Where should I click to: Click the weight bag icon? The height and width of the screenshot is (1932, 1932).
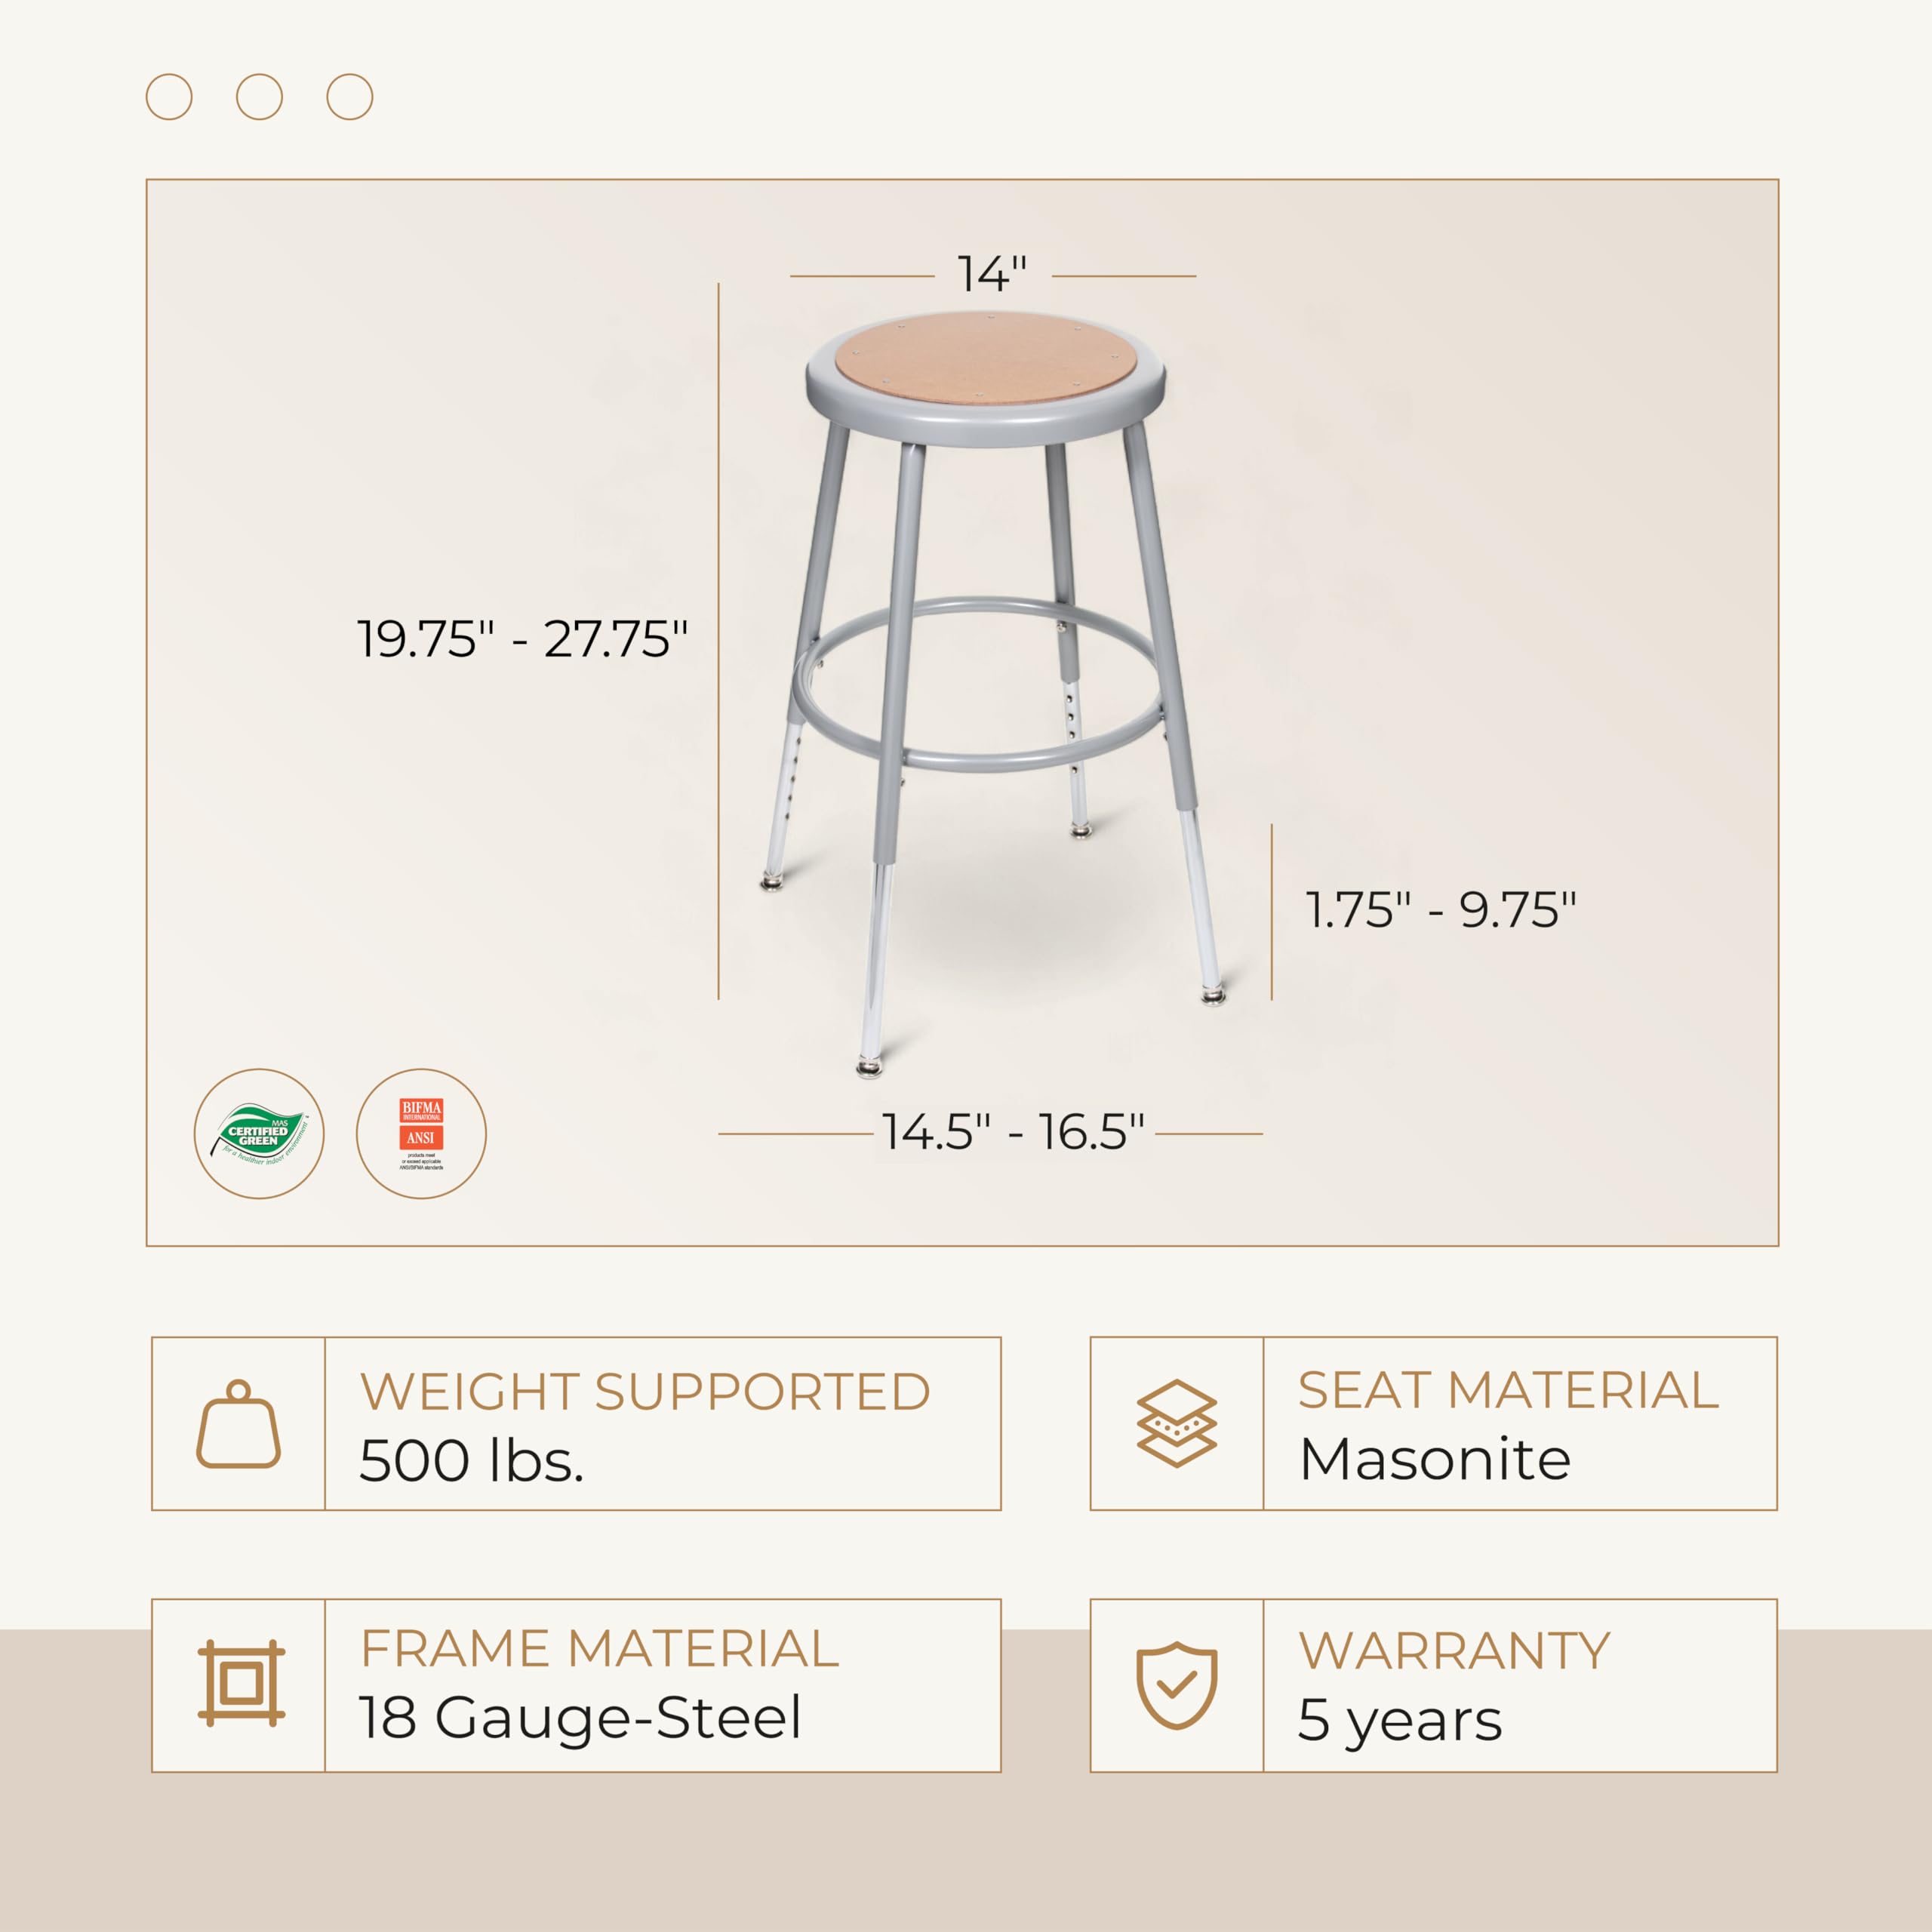238,1425
